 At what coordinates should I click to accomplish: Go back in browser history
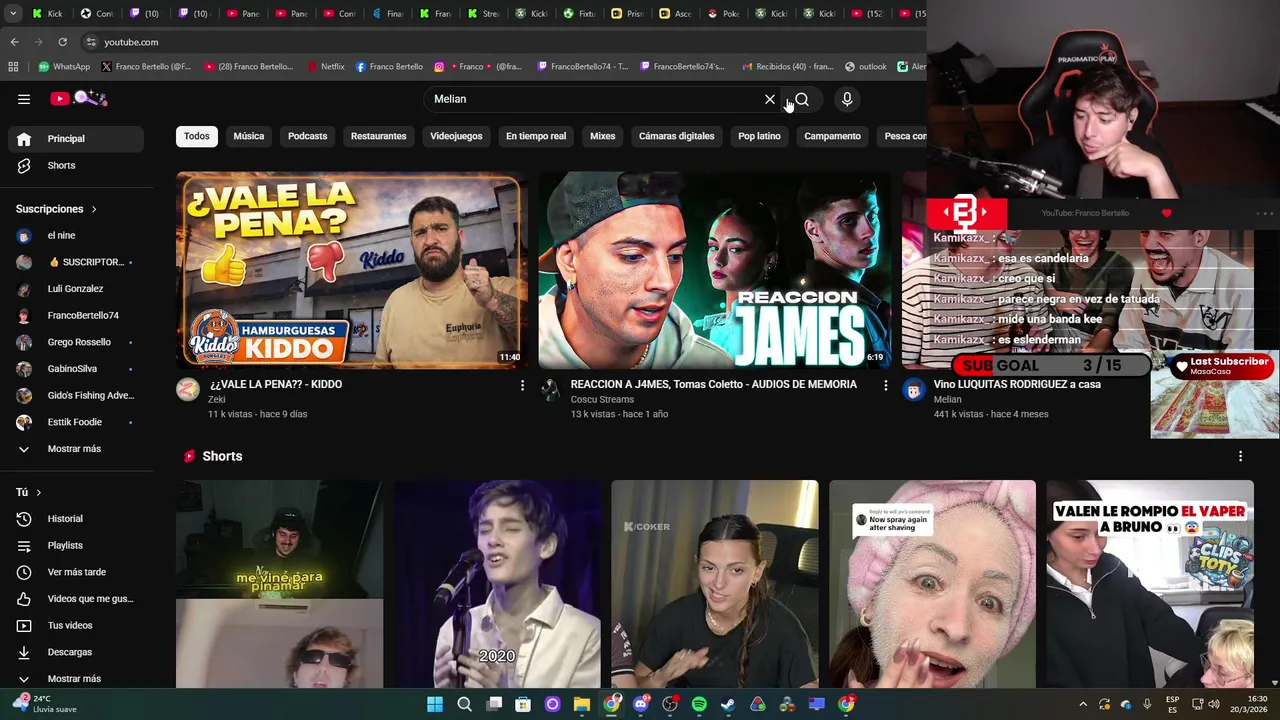(14, 42)
